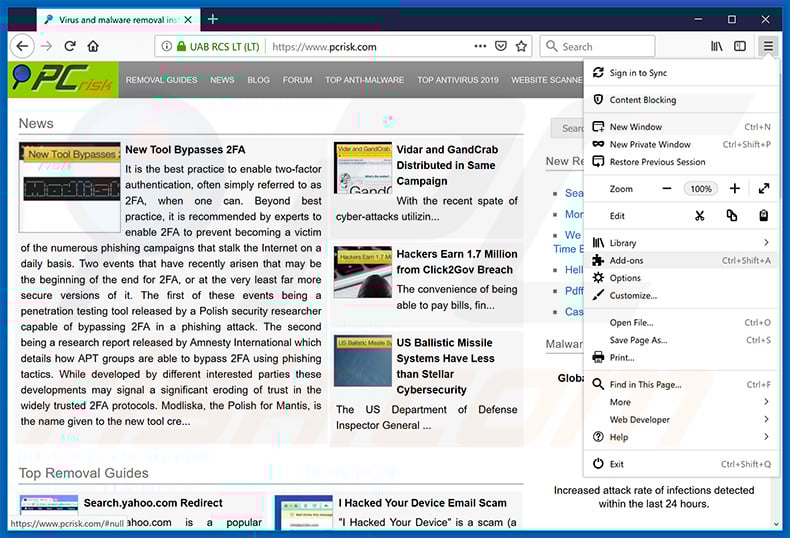Open Vidar and GandCrab article headline

[447, 165]
